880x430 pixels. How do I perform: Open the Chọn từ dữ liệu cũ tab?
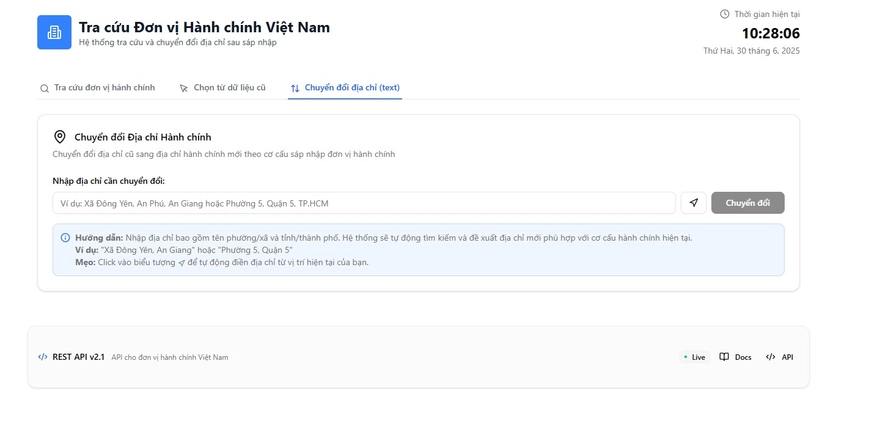[229, 88]
